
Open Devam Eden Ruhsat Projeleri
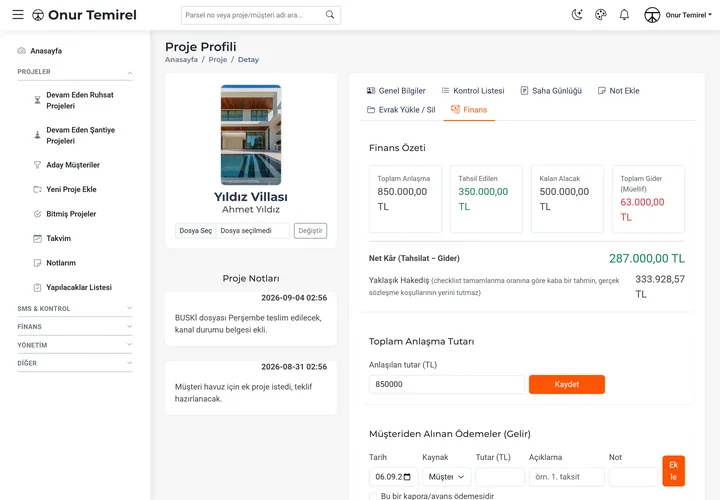80,100
